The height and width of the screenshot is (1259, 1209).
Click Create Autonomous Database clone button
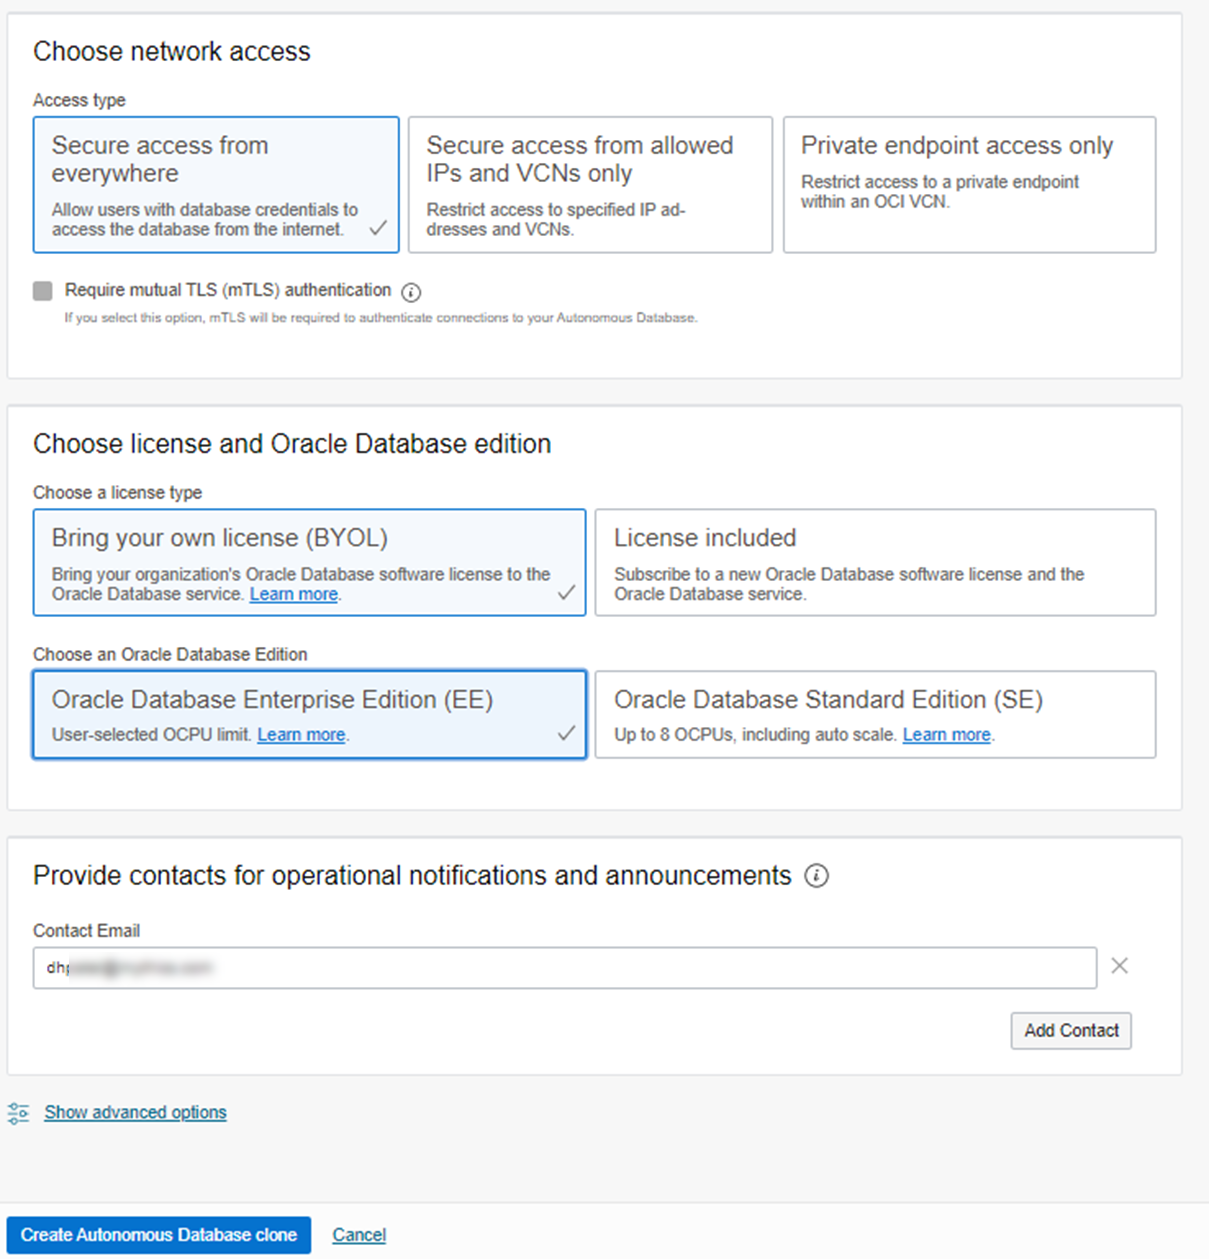(161, 1234)
